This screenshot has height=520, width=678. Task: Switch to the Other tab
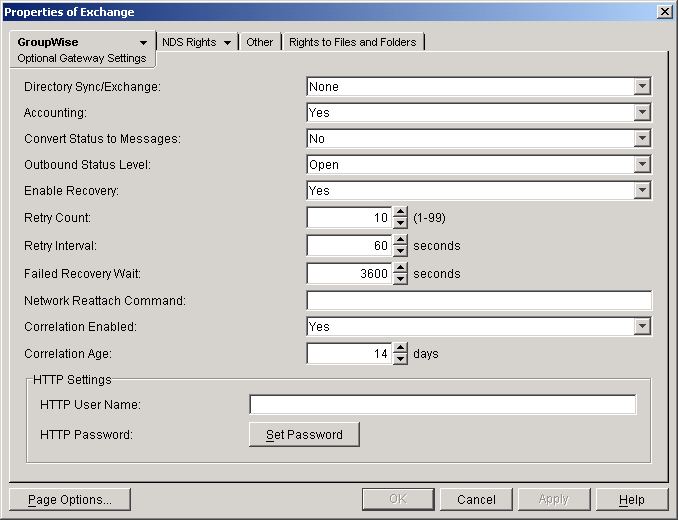pos(259,42)
